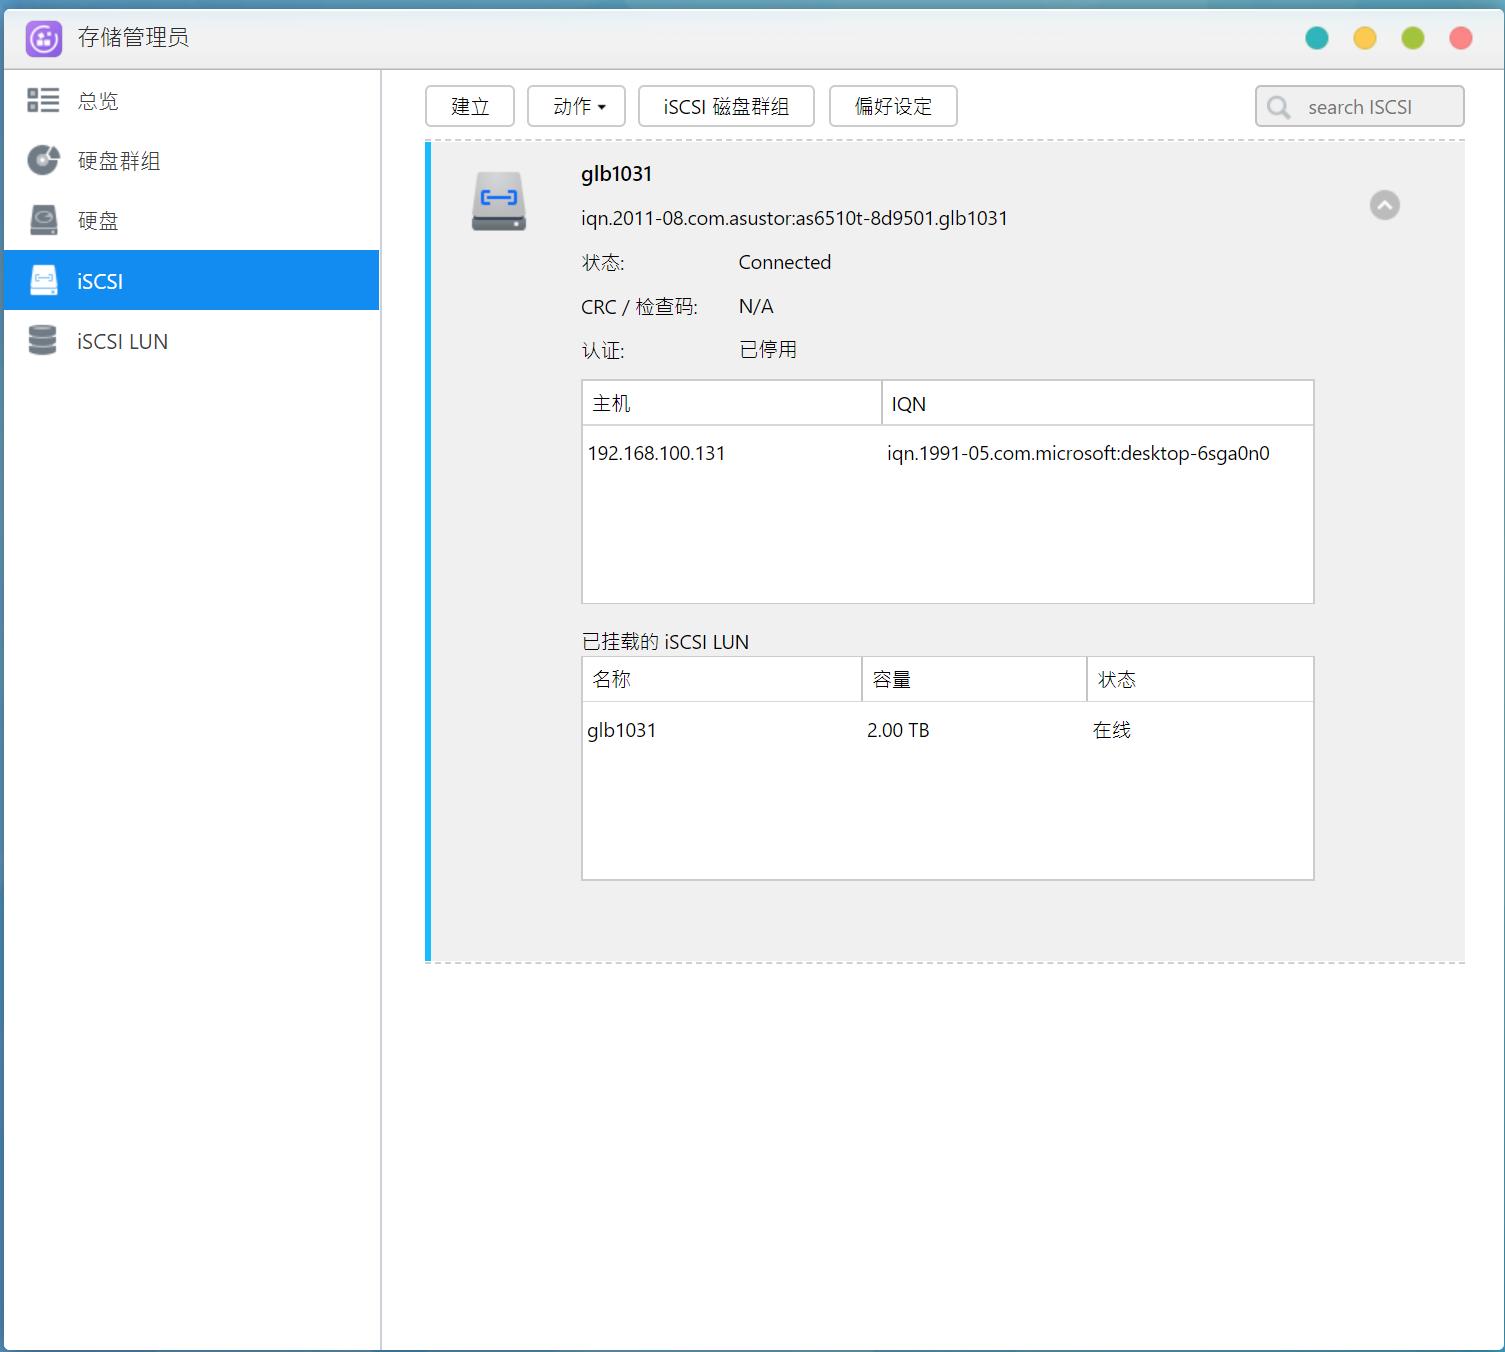Click the 硬盘 hard drive icon
Screen dimensions: 1505x1352
point(43,220)
